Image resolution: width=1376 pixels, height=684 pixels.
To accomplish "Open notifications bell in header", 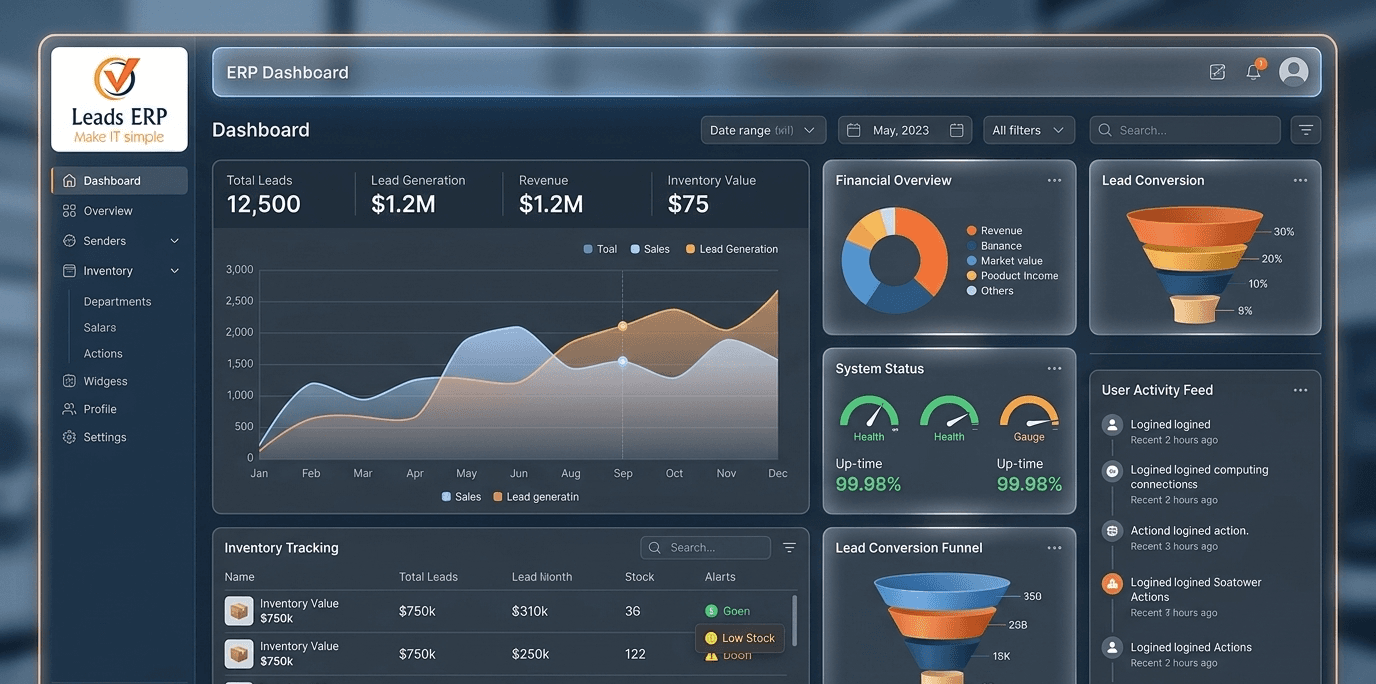I will coord(1253,72).
